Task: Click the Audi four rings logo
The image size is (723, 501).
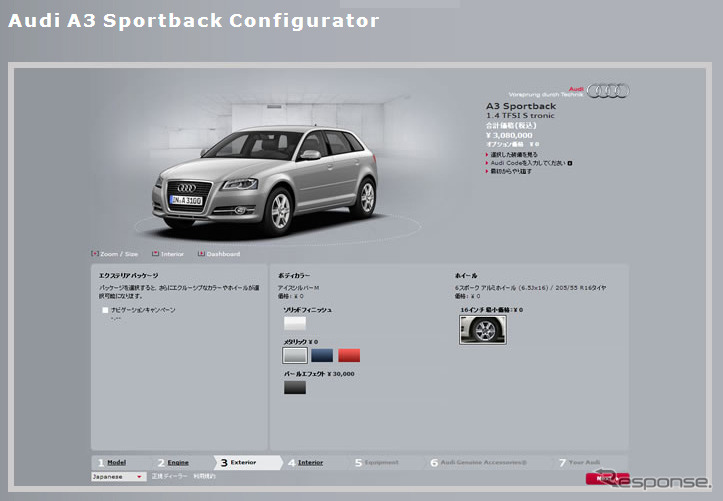Action: click(x=608, y=91)
